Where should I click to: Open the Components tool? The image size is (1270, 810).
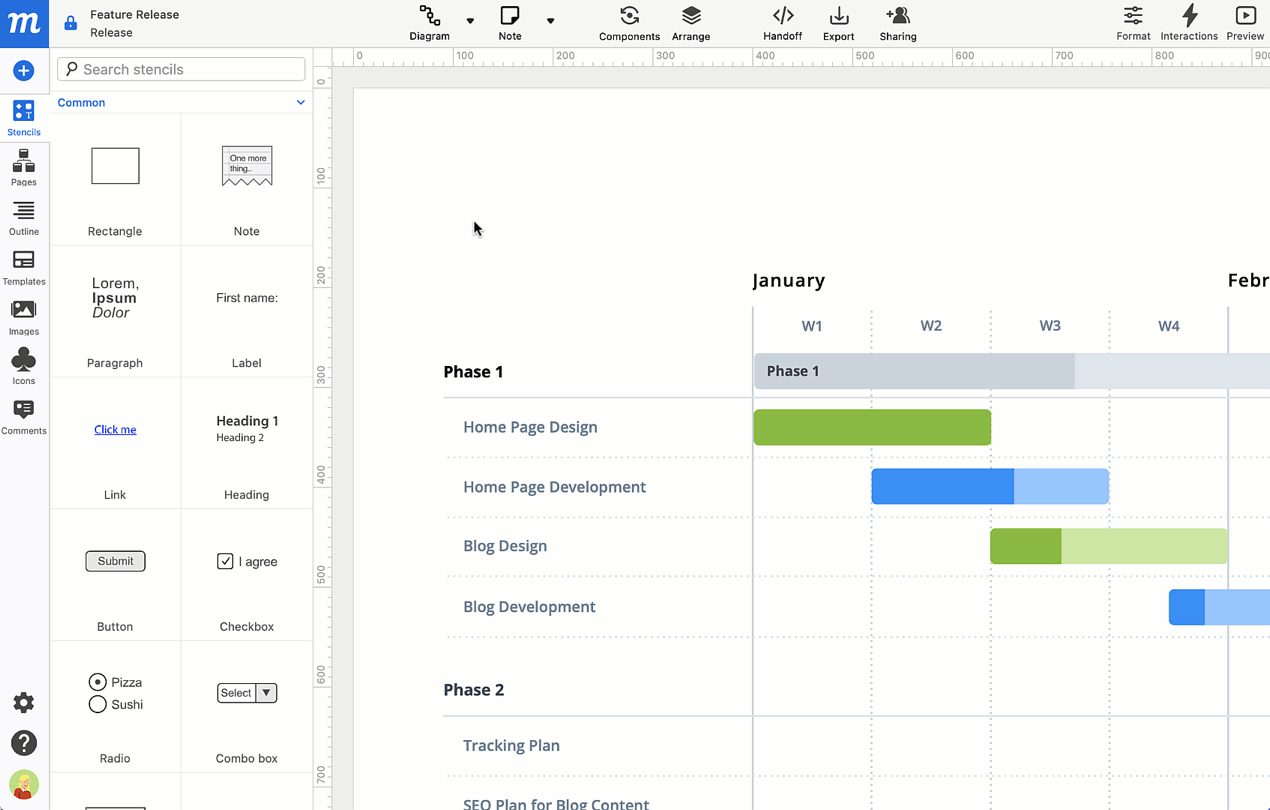[x=629, y=23]
